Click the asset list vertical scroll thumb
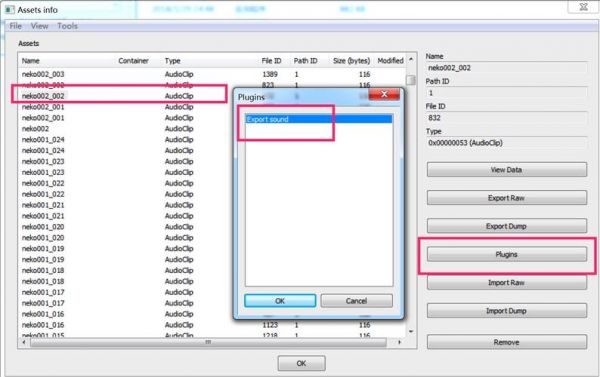 [x=411, y=80]
